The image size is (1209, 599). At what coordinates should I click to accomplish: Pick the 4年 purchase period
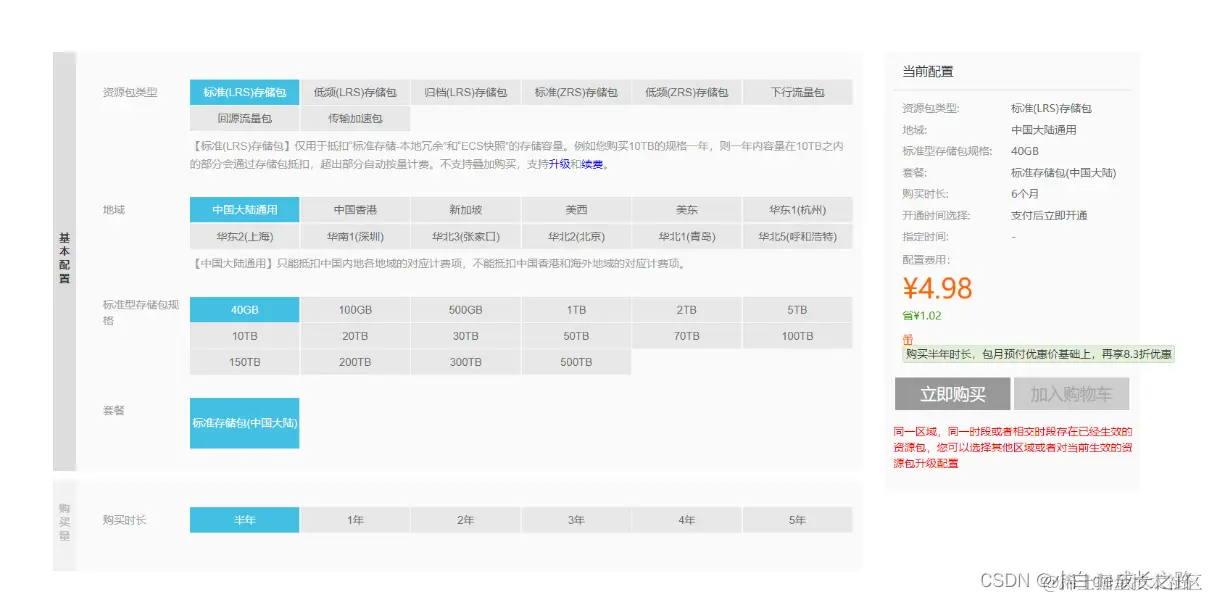[687, 520]
